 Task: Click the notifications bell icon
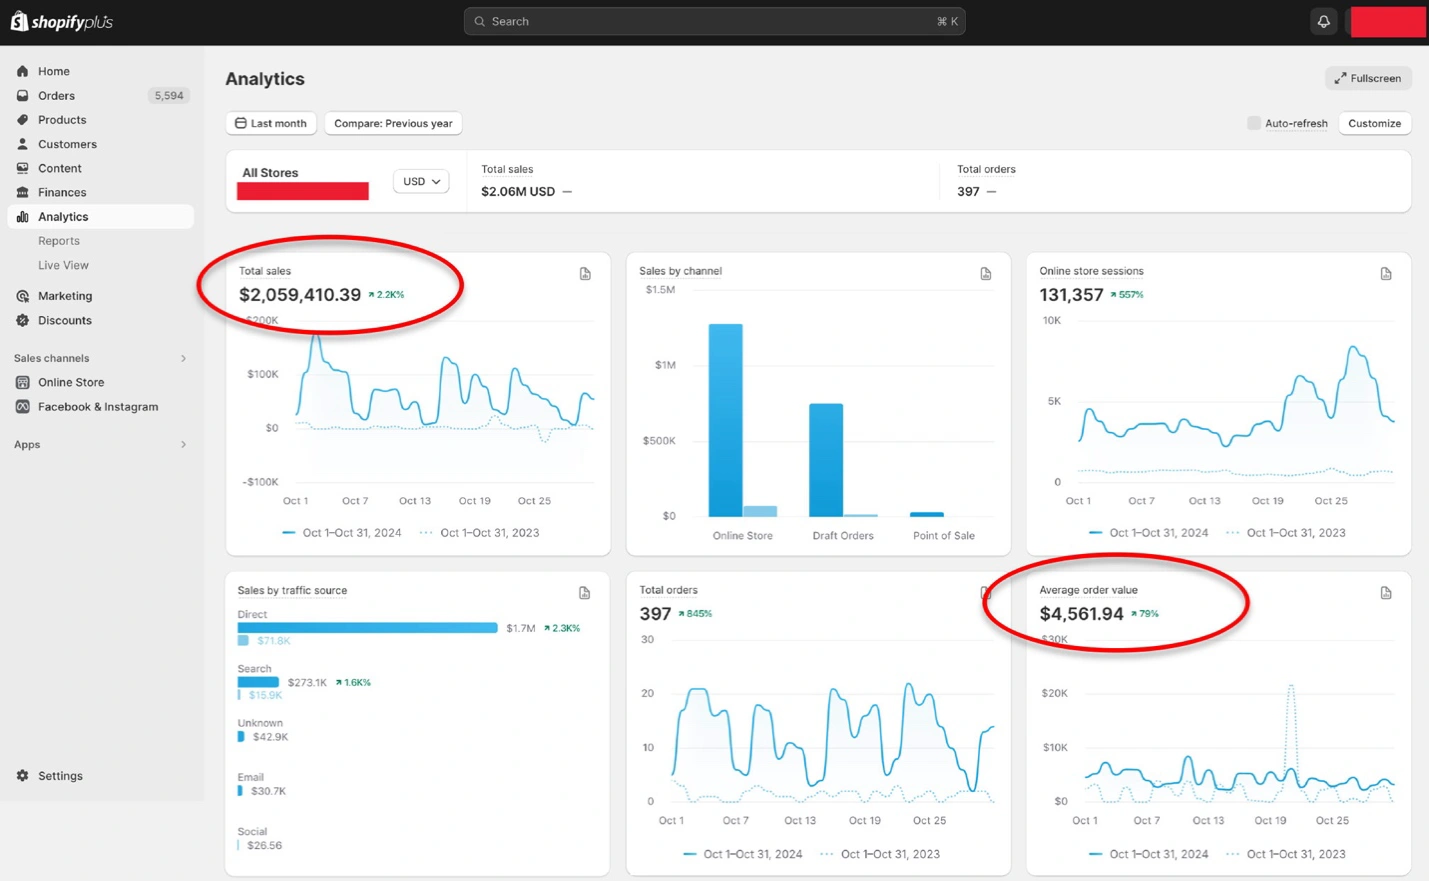(1323, 21)
